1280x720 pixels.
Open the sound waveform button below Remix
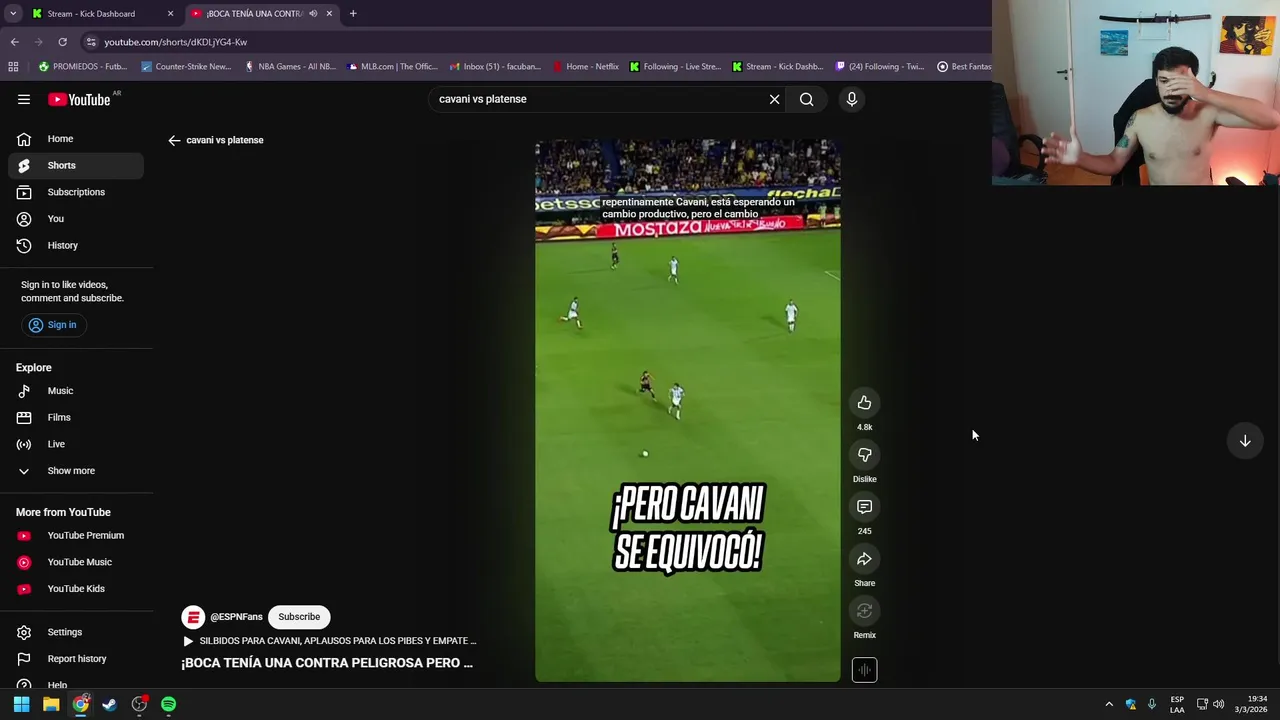(x=864, y=670)
